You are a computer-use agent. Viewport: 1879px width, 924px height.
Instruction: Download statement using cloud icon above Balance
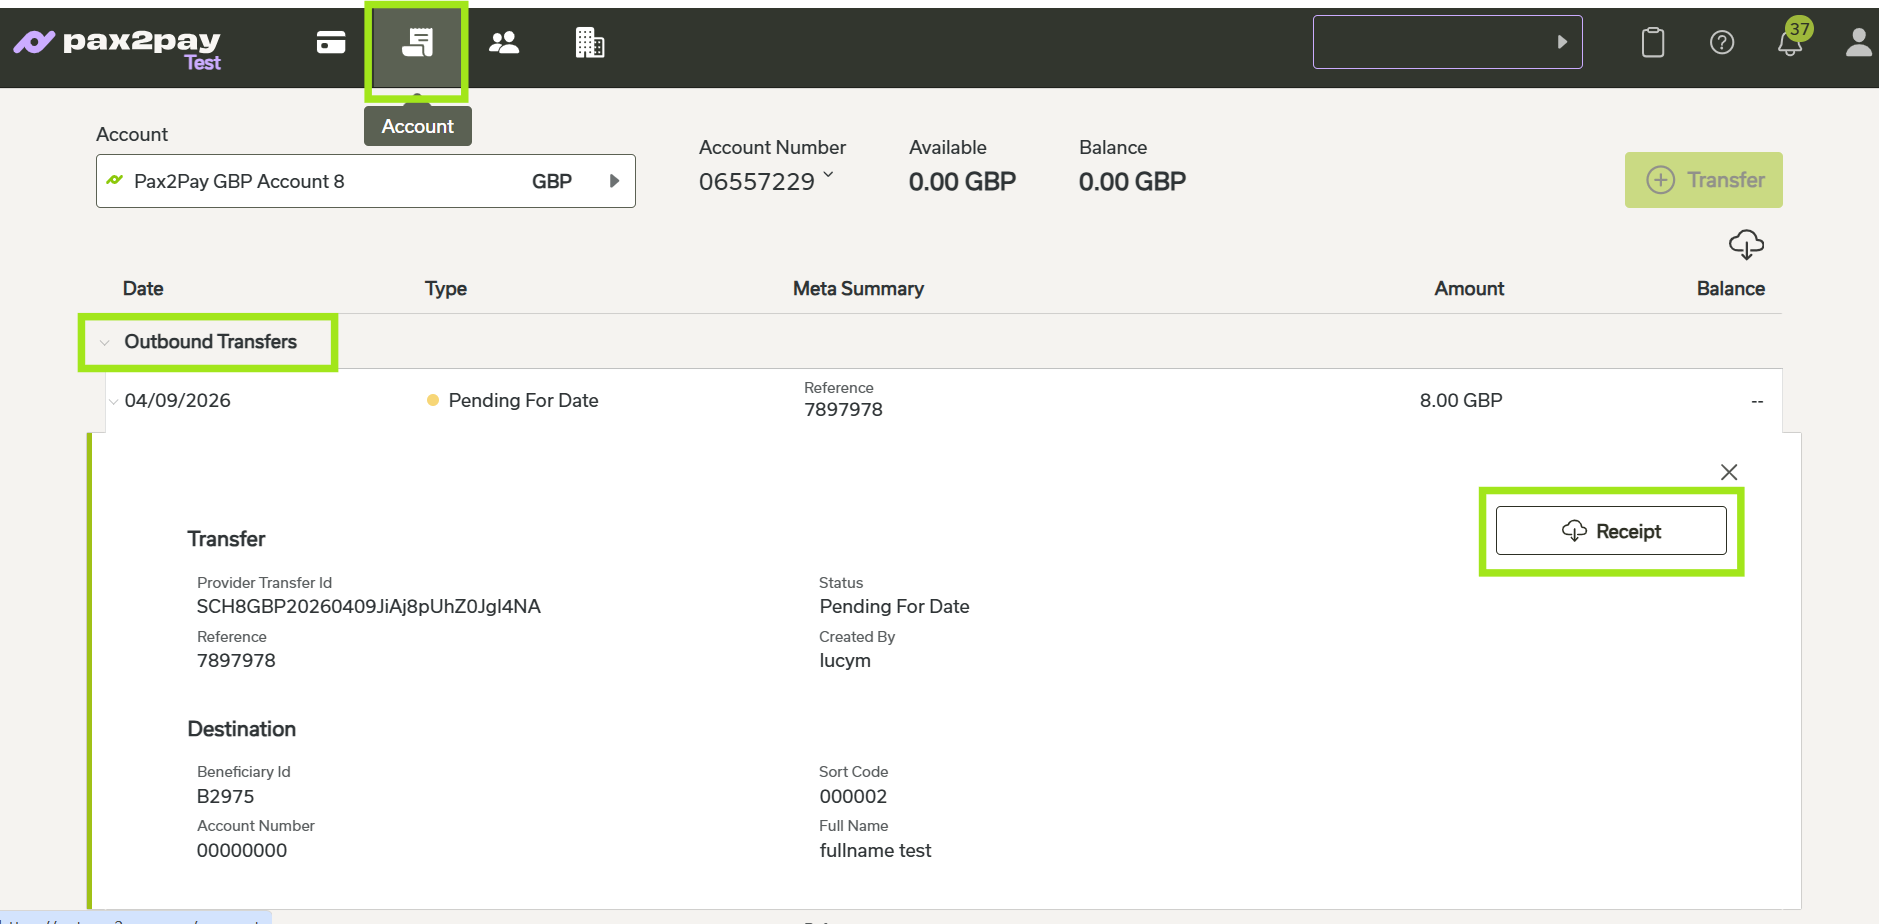1746,244
